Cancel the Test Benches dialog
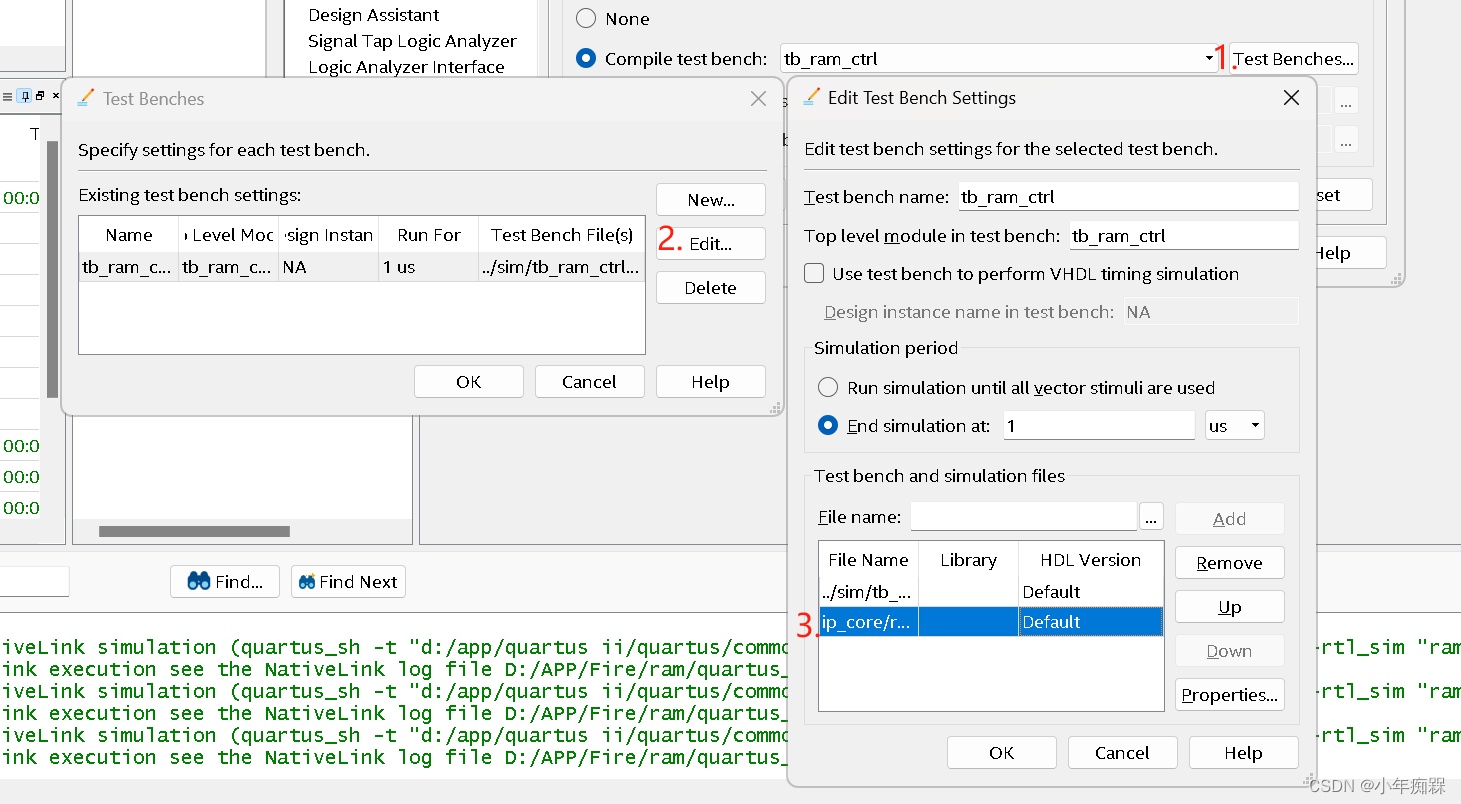 589,382
